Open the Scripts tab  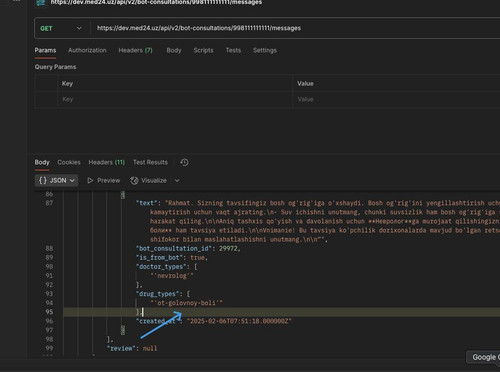pos(203,50)
